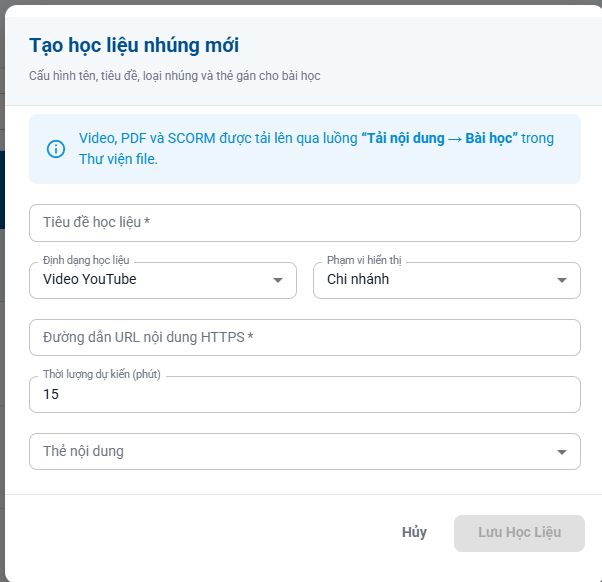Viewport: 602px width, 582px height.
Task: Focus the Tiêu đề học liệu field
Action: 305,223
